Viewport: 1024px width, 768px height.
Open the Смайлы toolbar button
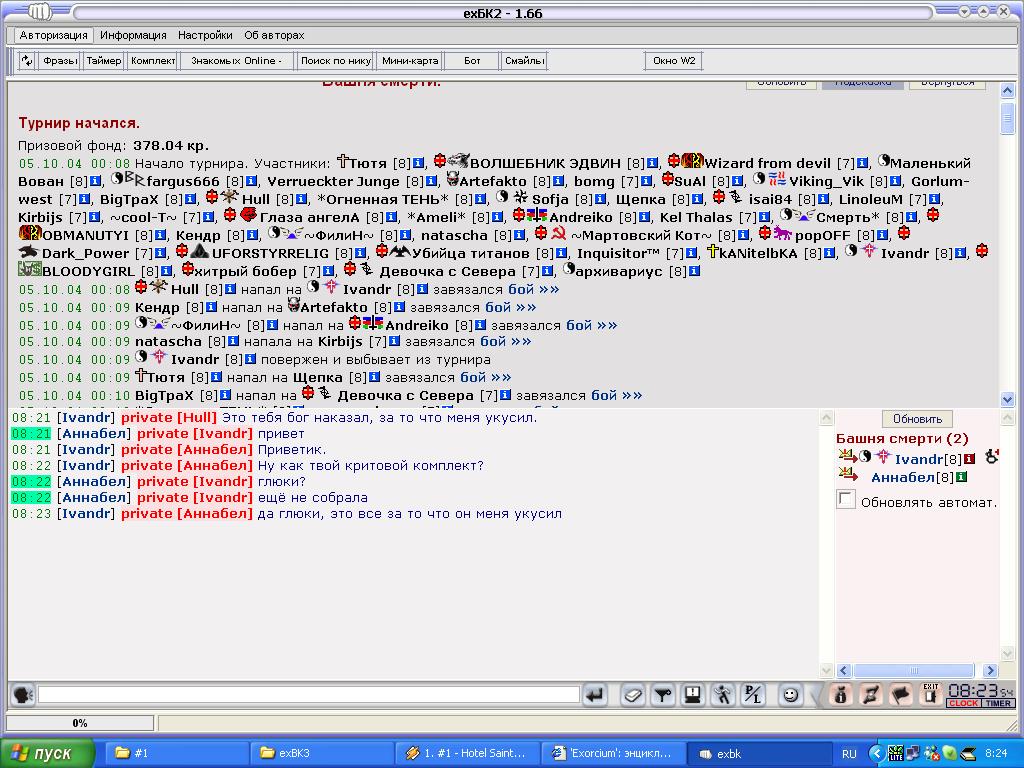click(x=524, y=61)
